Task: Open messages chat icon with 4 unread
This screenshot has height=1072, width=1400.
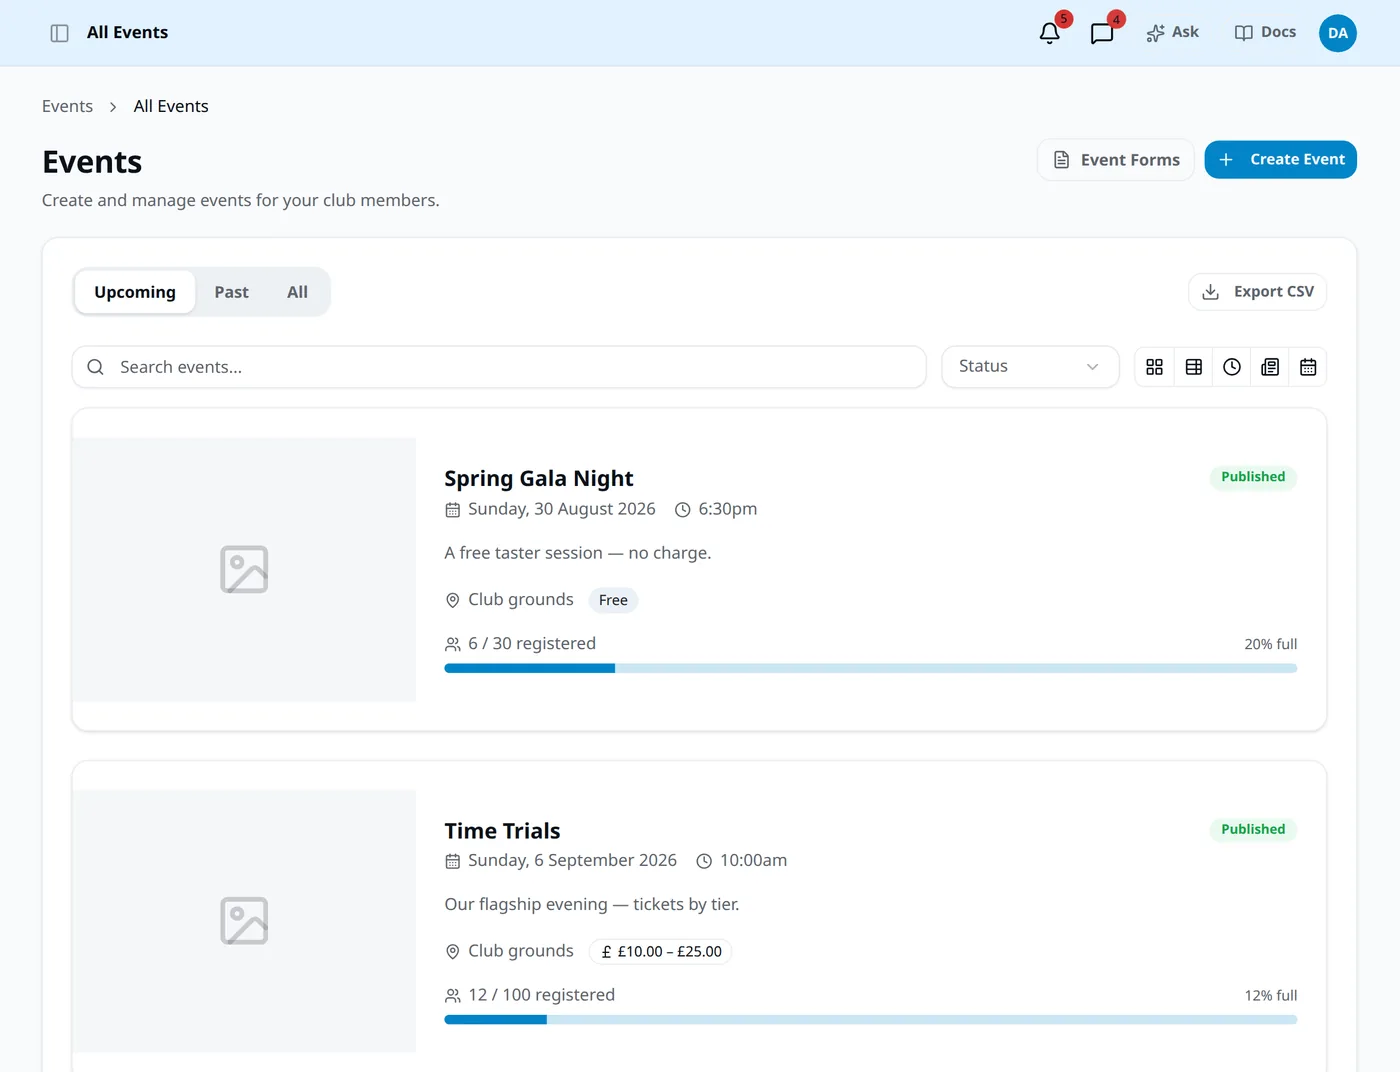Action: pyautogui.click(x=1102, y=33)
